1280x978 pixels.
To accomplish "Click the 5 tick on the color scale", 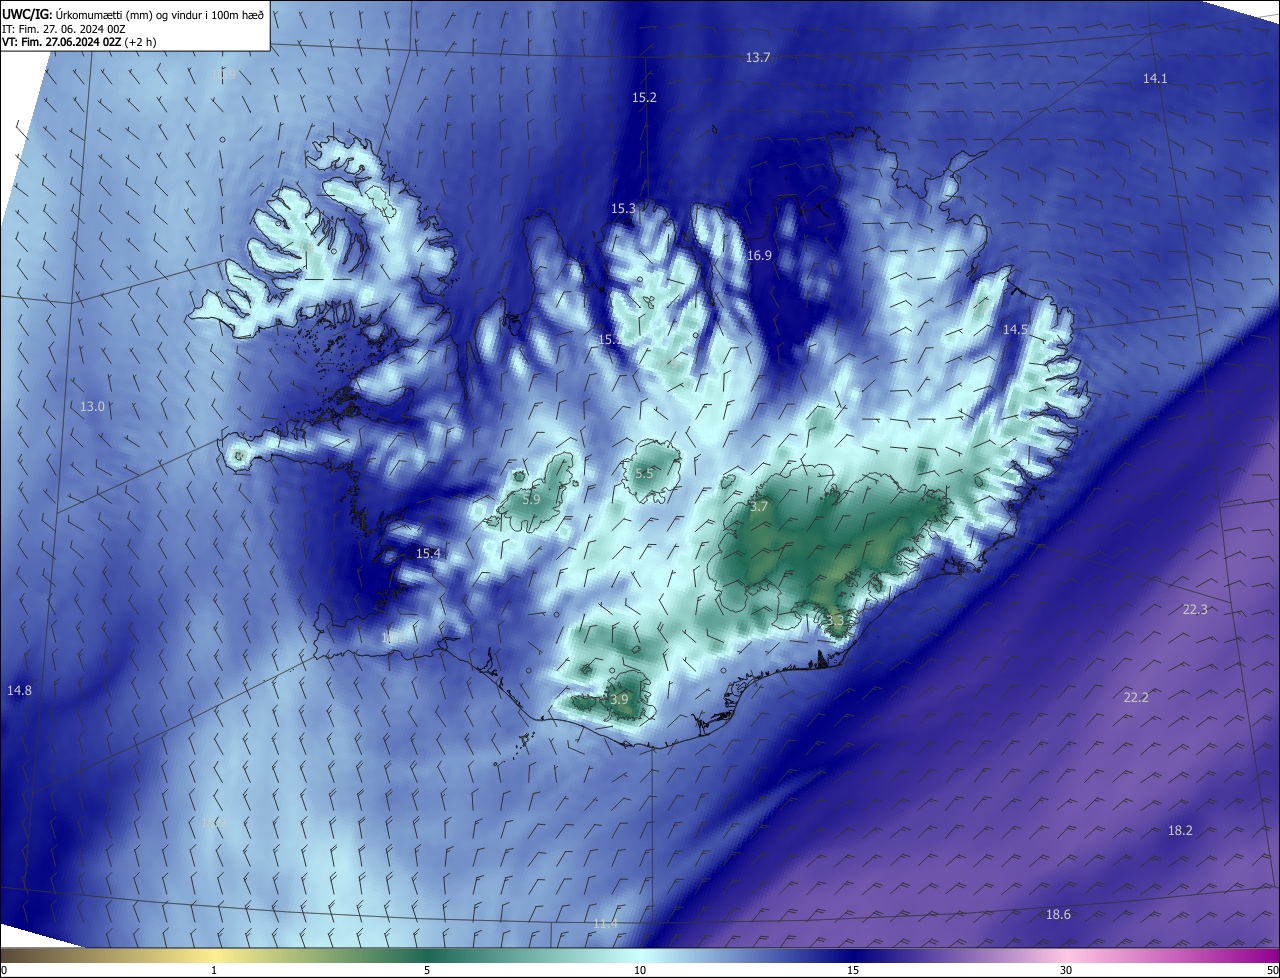I will click(x=427, y=970).
